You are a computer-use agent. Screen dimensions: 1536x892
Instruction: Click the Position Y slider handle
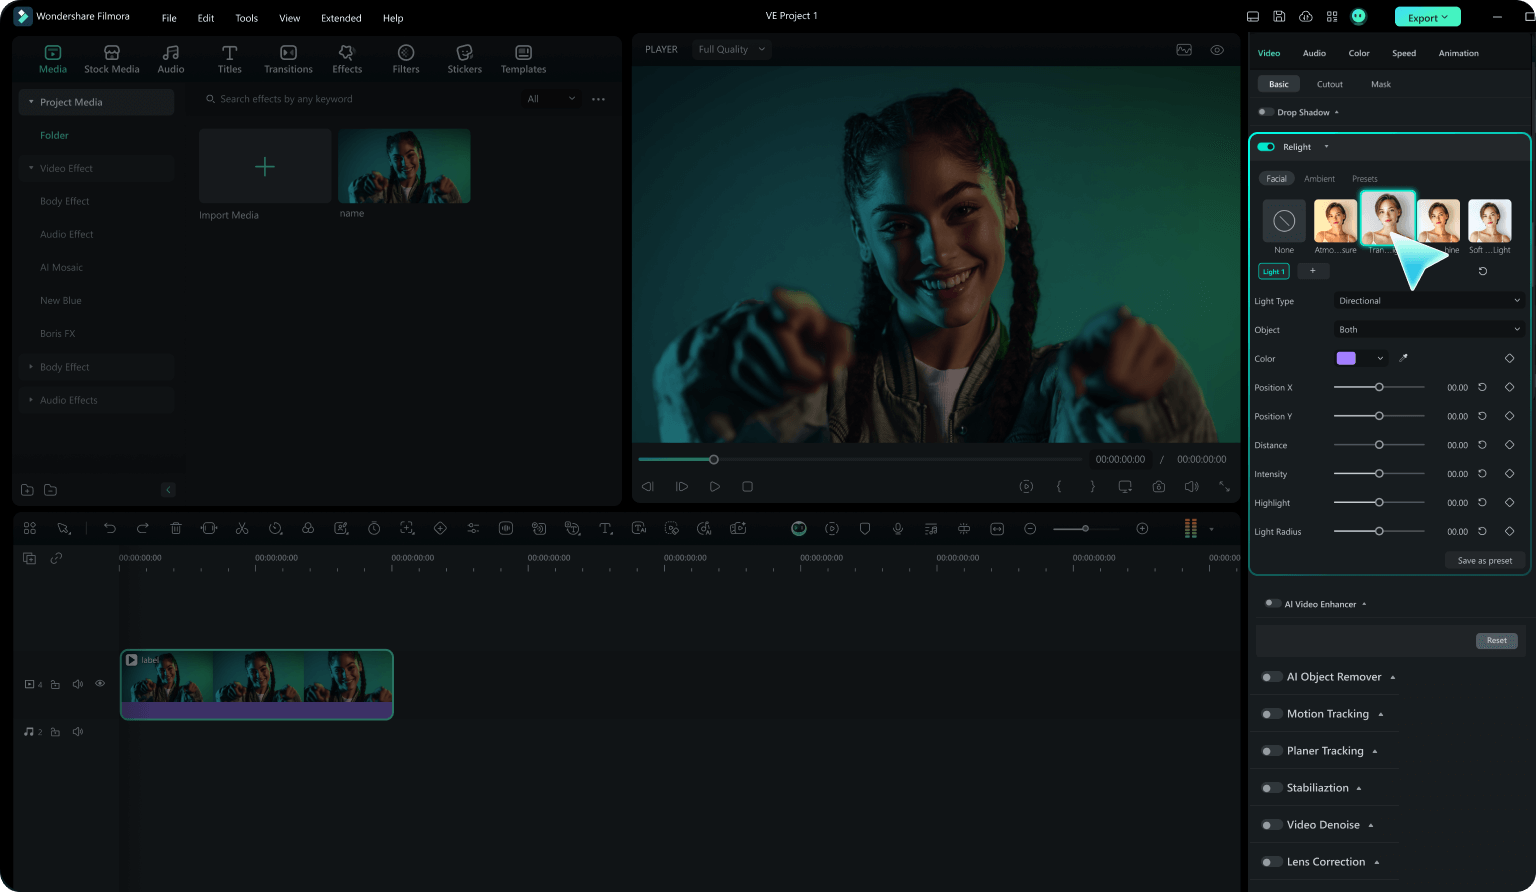(1379, 416)
